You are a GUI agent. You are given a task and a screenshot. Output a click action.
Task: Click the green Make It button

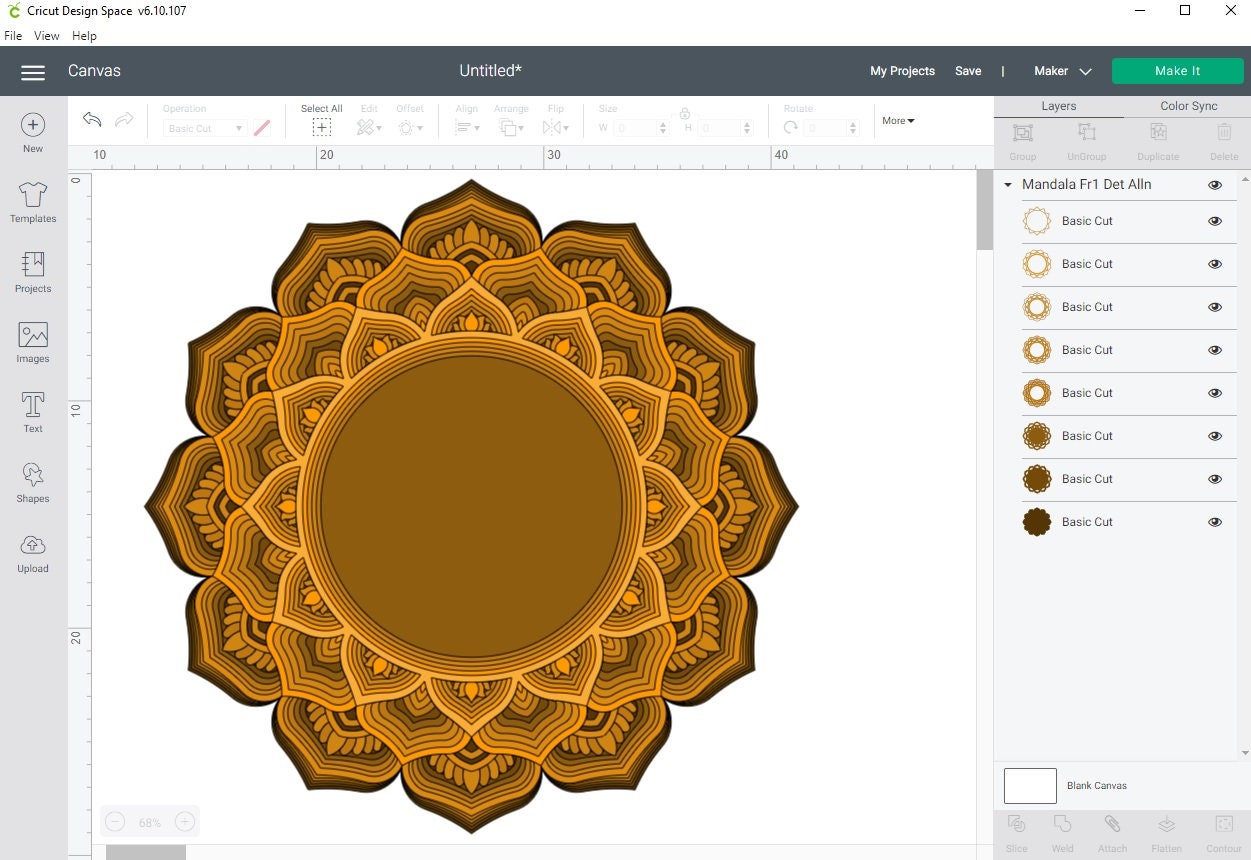[1177, 71]
